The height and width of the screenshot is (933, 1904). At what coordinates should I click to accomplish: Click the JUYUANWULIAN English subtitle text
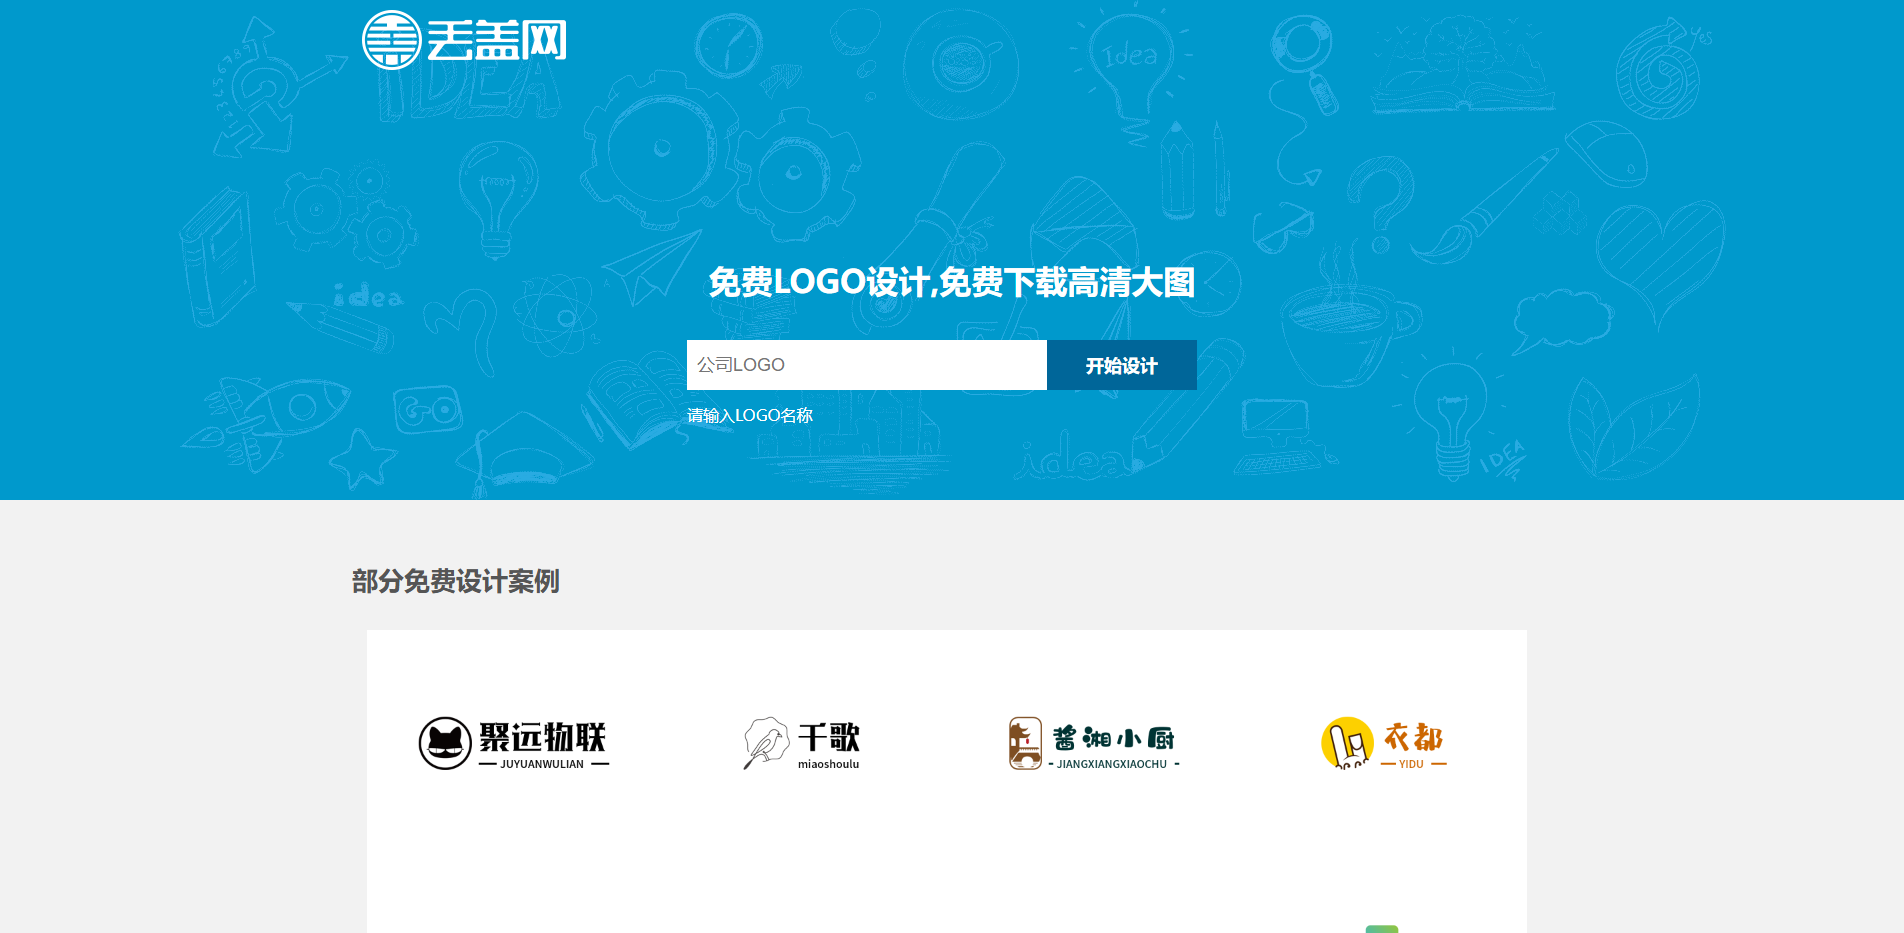pos(541,764)
